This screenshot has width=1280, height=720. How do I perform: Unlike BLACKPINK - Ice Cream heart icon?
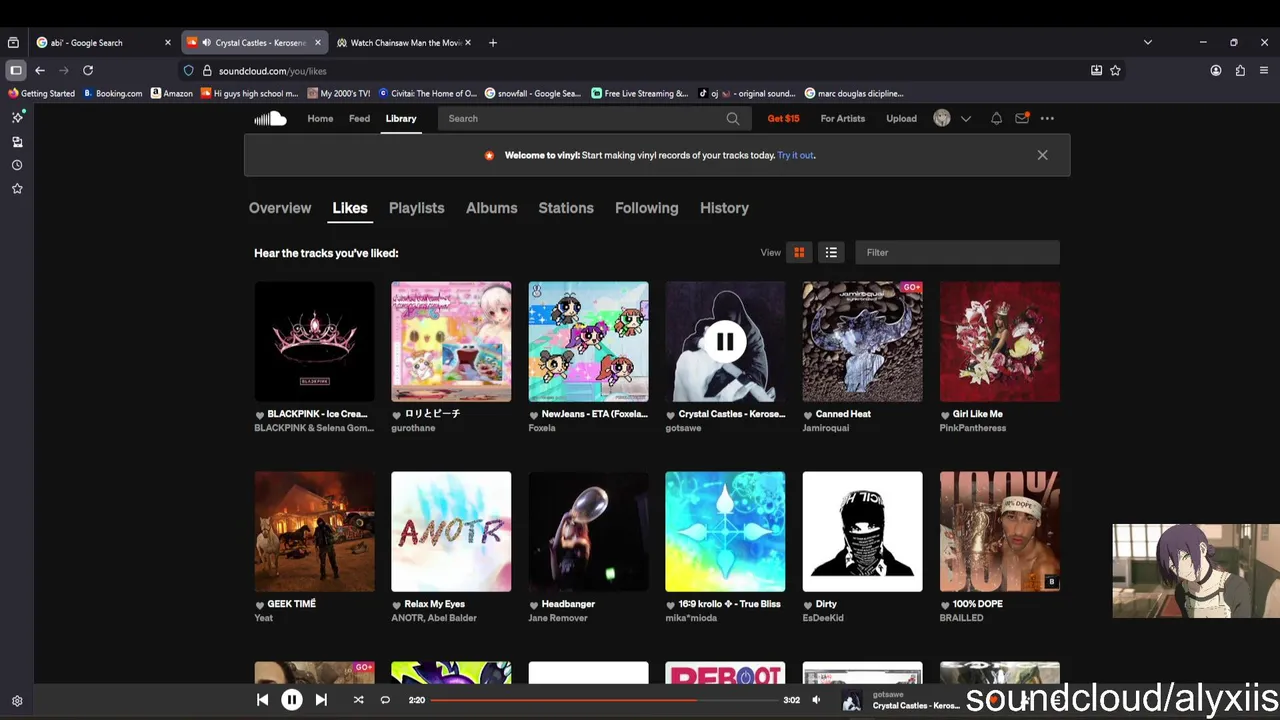(x=260, y=415)
